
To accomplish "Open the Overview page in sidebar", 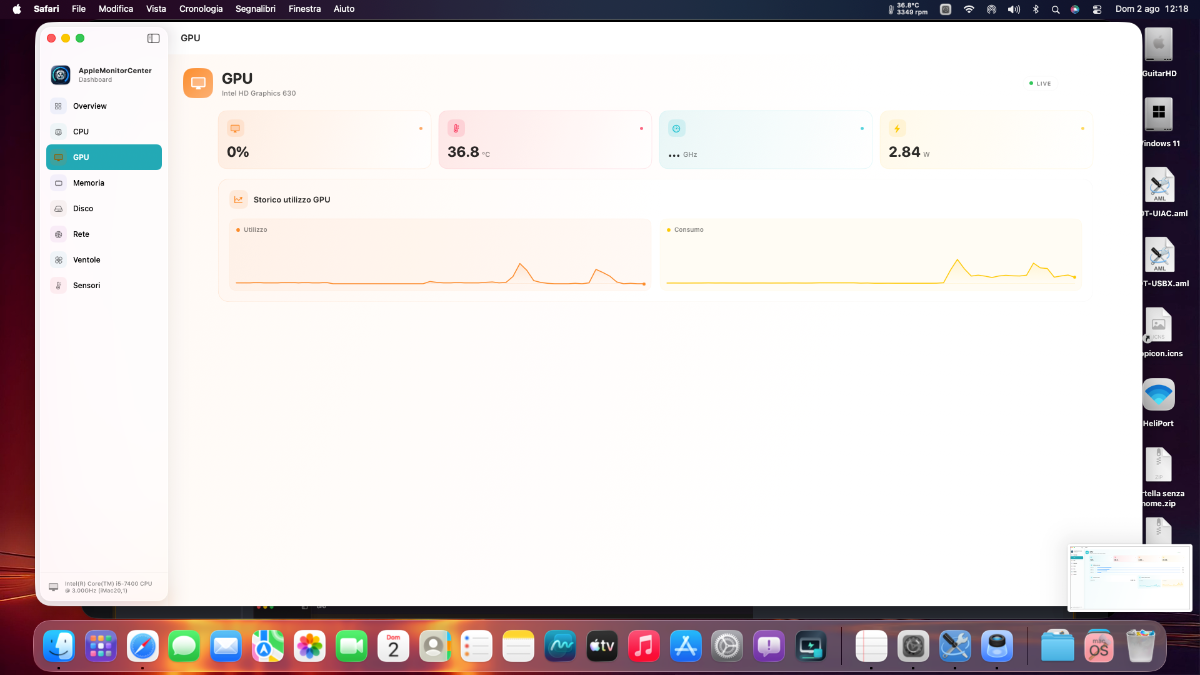I will pos(104,106).
